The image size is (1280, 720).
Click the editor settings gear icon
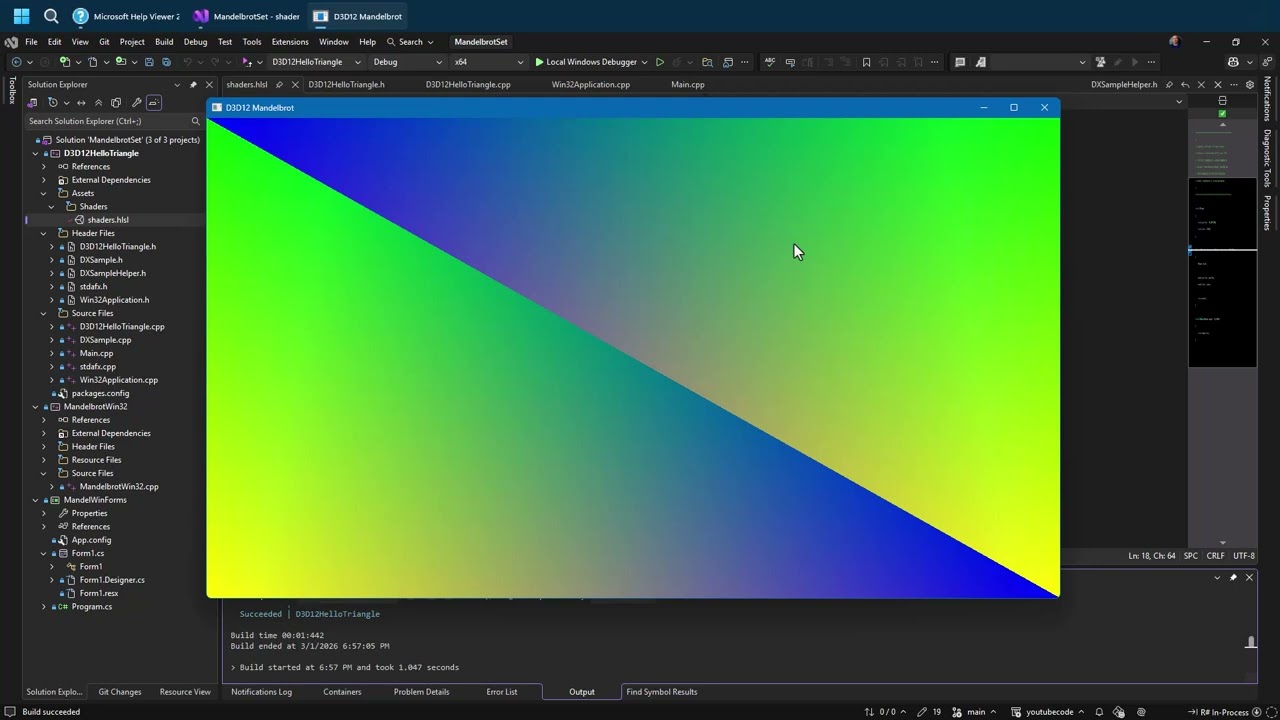click(1250, 85)
